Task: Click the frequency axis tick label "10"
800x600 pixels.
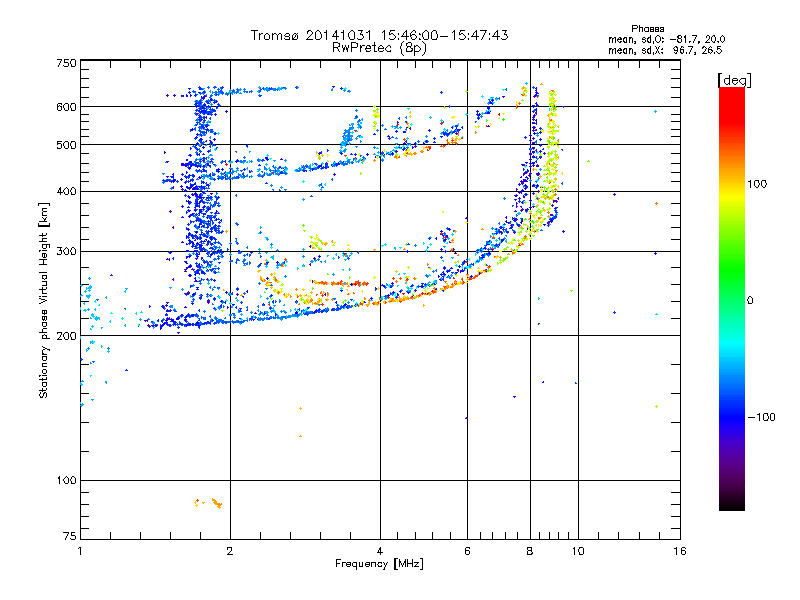Action: [x=578, y=551]
